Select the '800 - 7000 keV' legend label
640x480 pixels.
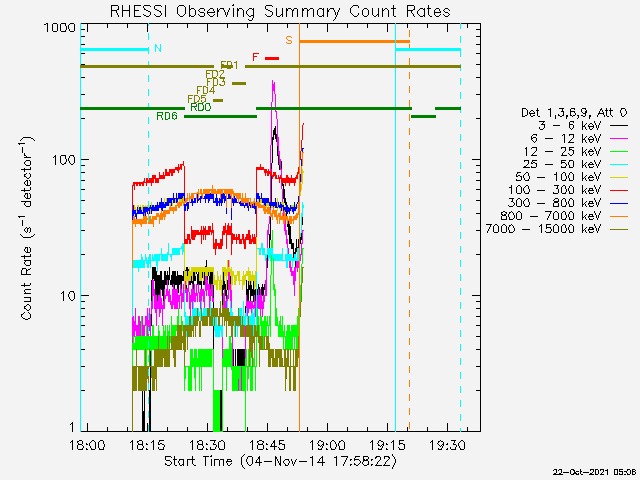click(x=551, y=216)
